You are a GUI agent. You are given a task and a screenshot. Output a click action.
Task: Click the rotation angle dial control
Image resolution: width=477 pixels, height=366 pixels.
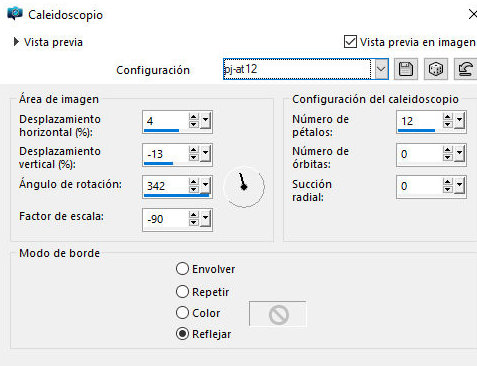tap(244, 187)
